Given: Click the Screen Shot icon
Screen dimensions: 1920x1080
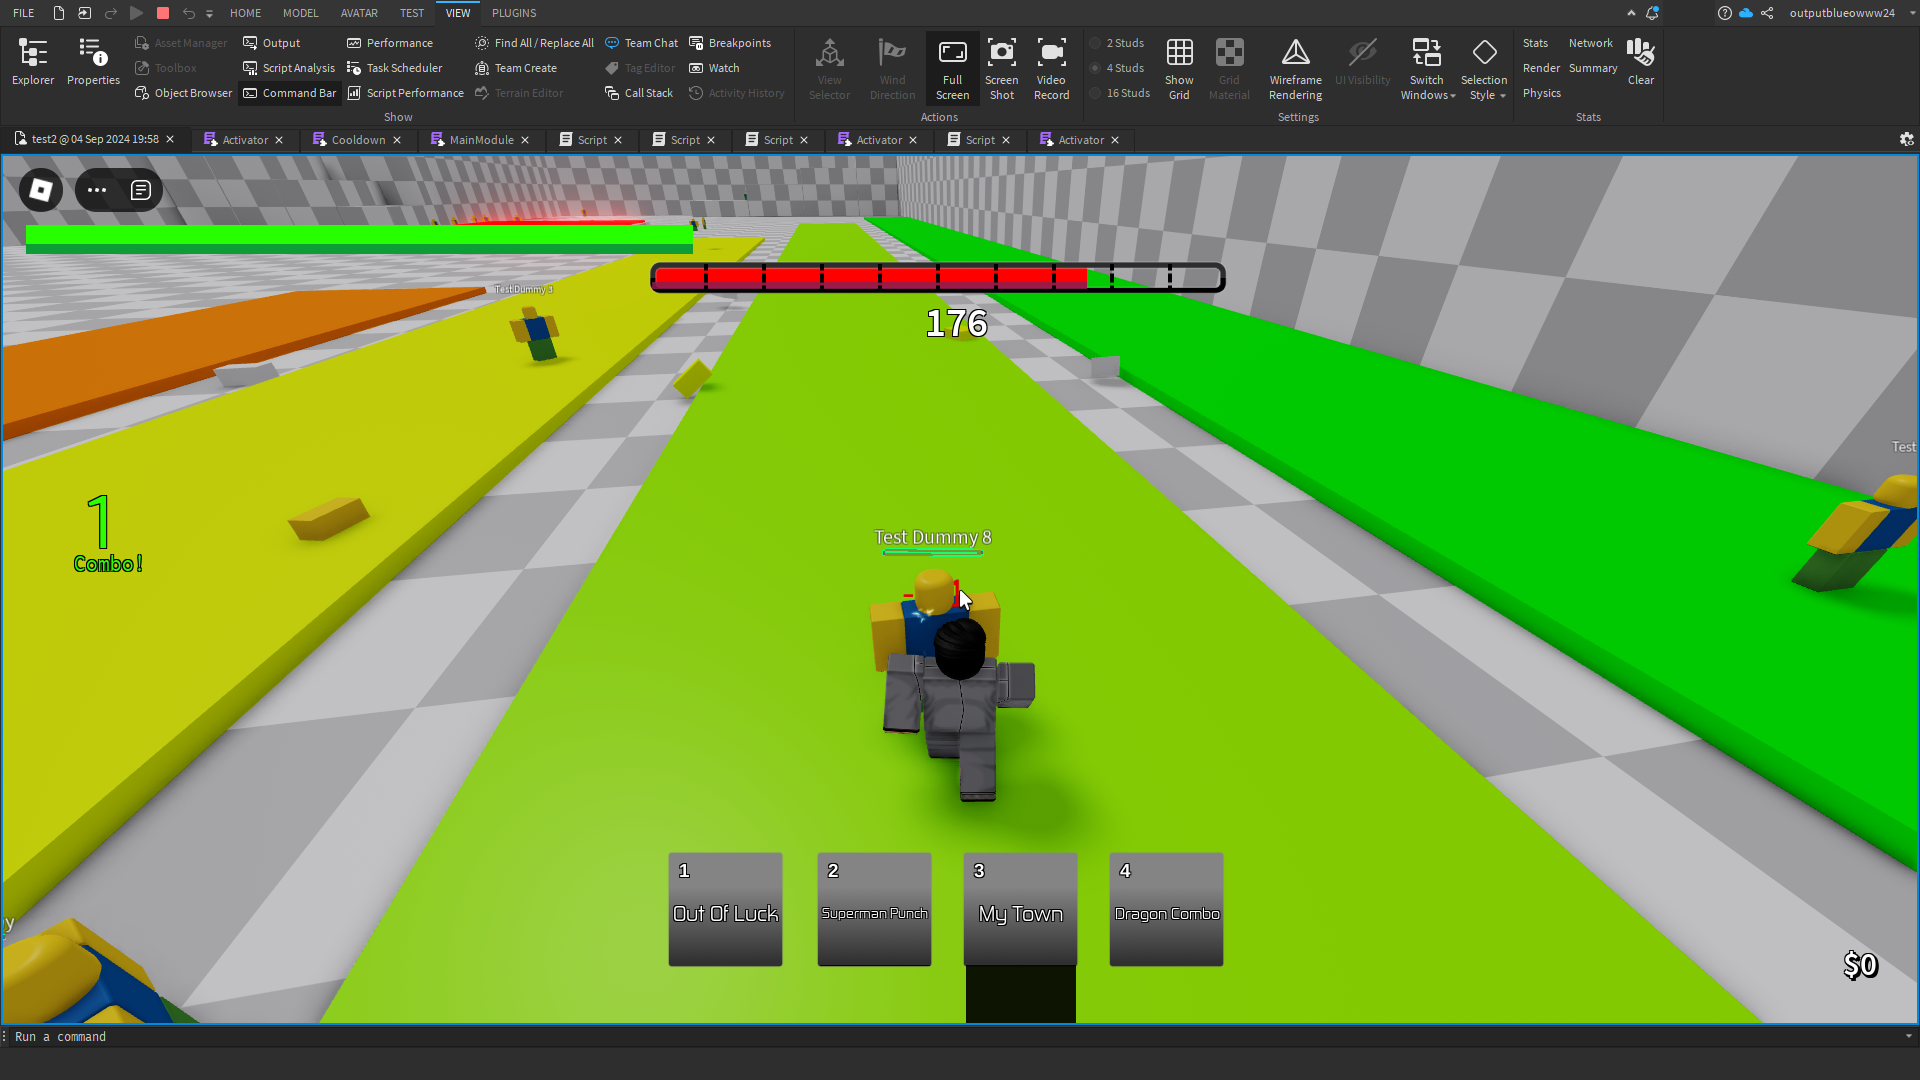Looking at the screenshot, I should [1001, 68].
